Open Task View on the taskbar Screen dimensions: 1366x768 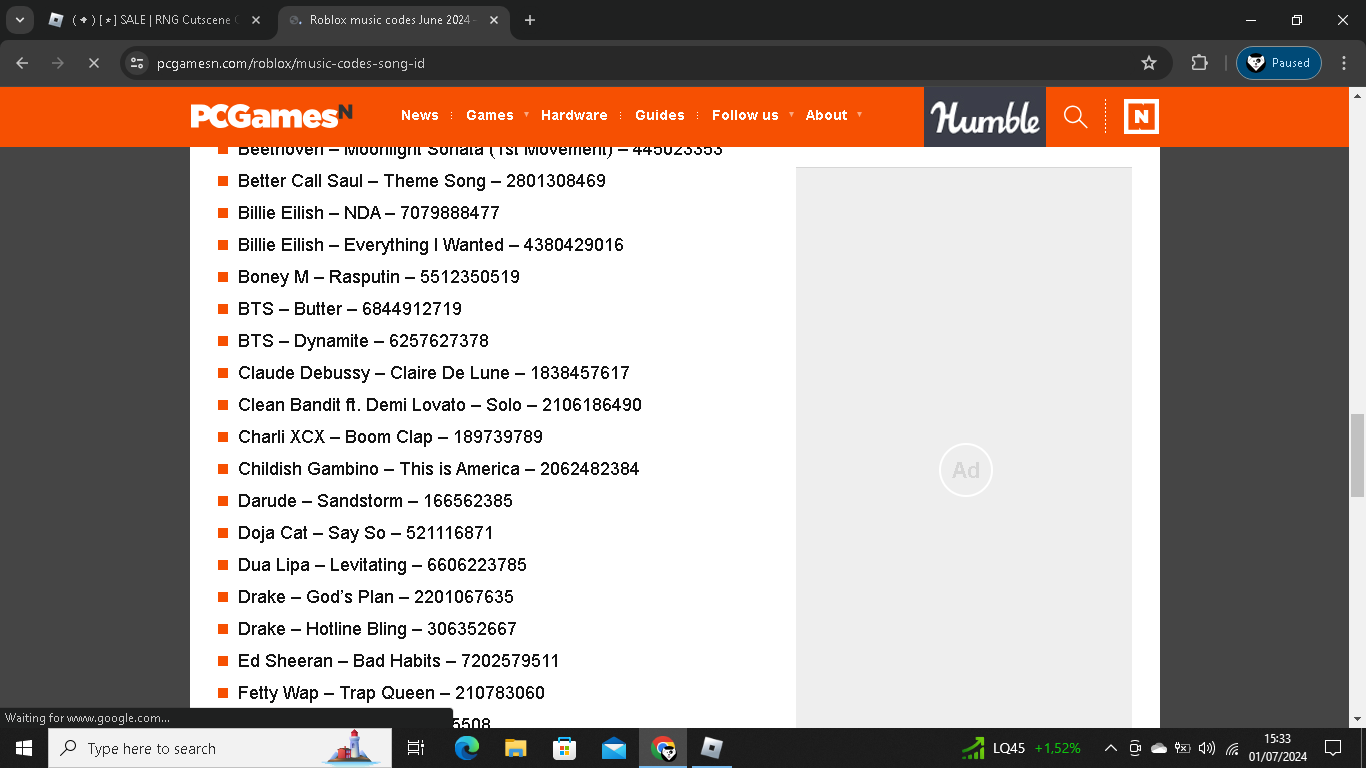tap(416, 748)
